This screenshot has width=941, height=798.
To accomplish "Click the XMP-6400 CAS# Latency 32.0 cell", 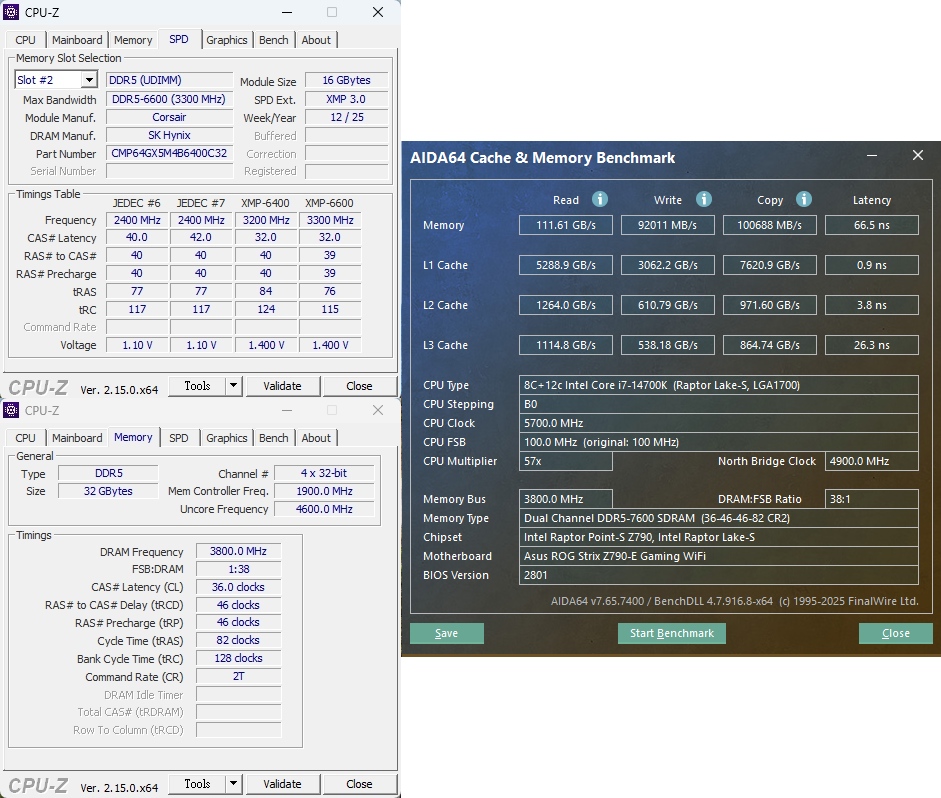I will (x=266, y=237).
